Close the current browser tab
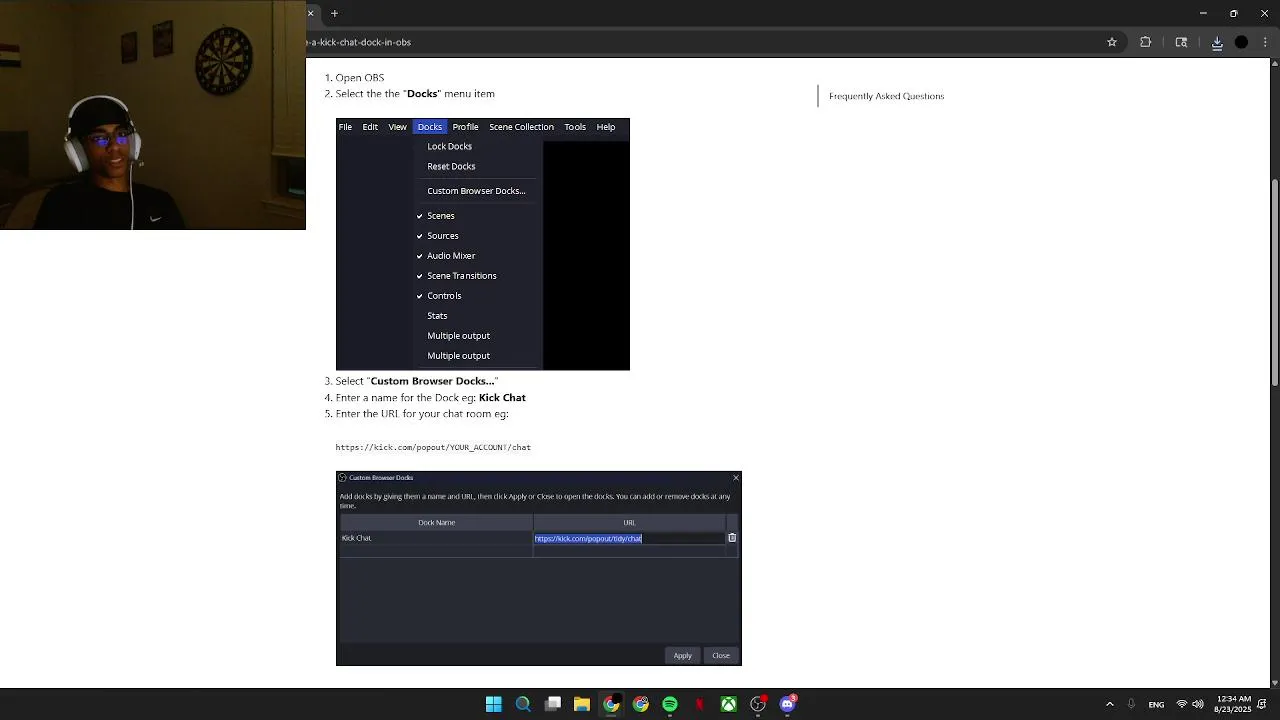The width and height of the screenshot is (1280, 720). (x=311, y=13)
